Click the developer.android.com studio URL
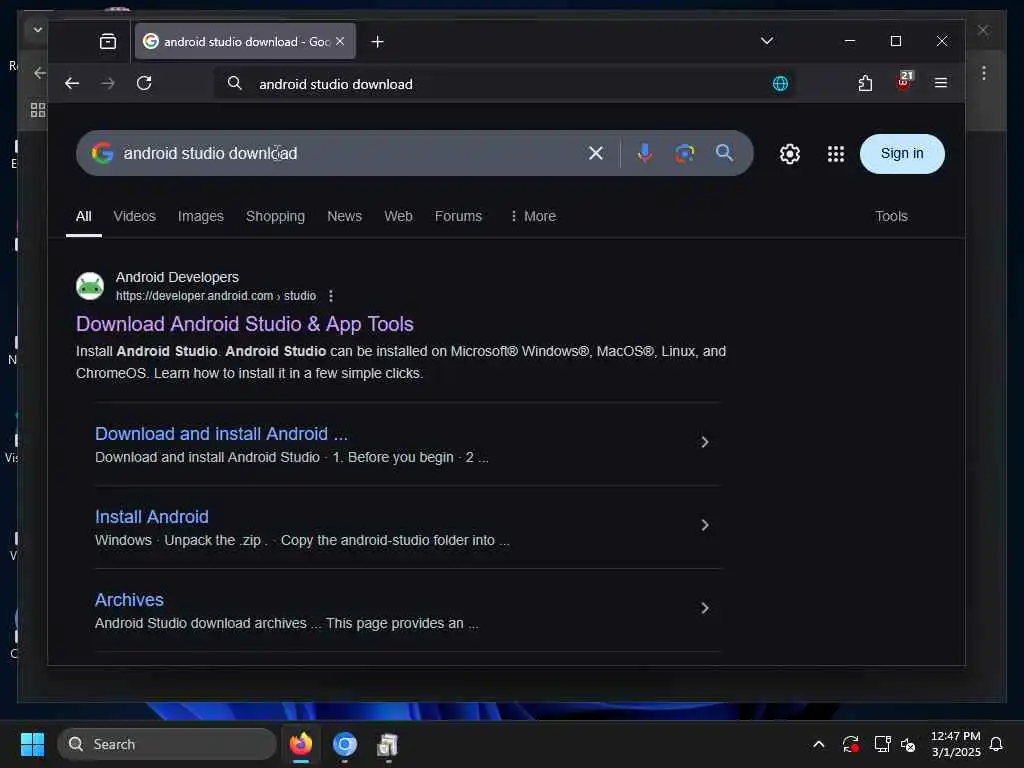1024x768 pixels. (216, 296)
